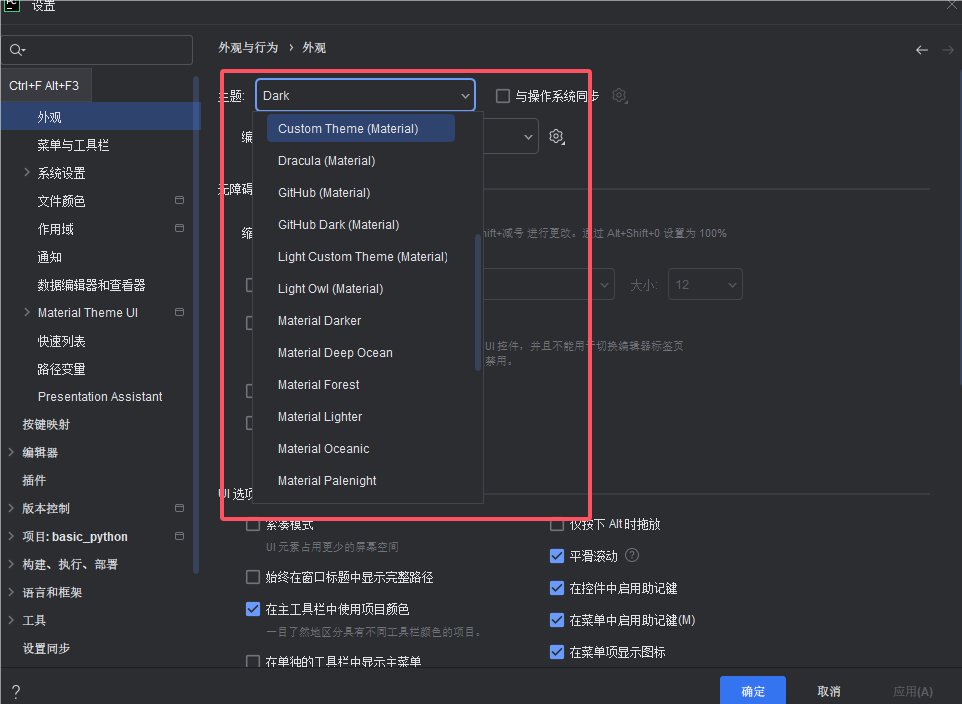962x704 pixels.
Task: Open the font size 12 dropdown
Action: pos(705,285)
